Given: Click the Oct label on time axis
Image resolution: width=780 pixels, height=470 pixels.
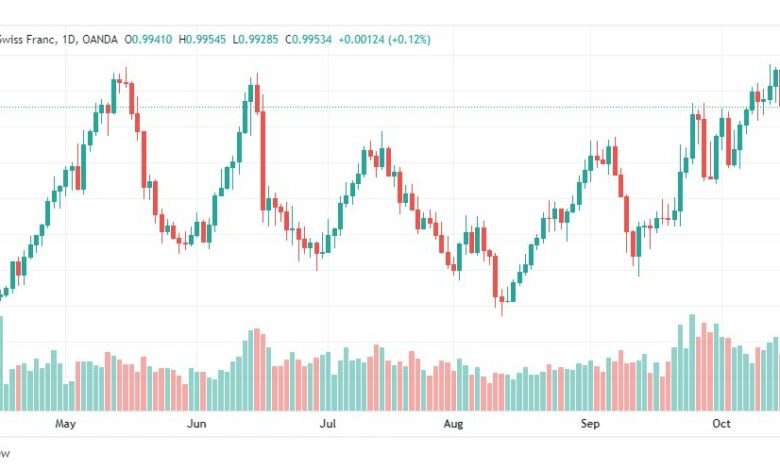Looking at the screenshot, I should (721, 424).
